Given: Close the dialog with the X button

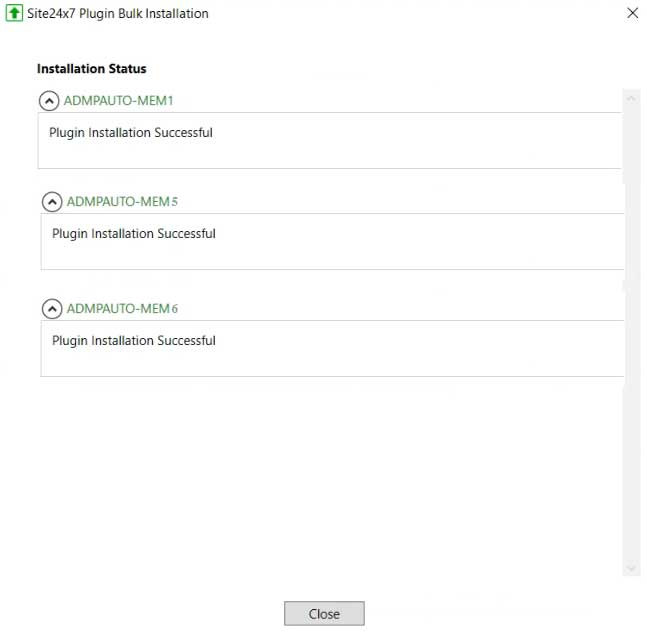Looking at the screenshot, I should (x=631, y=14).
